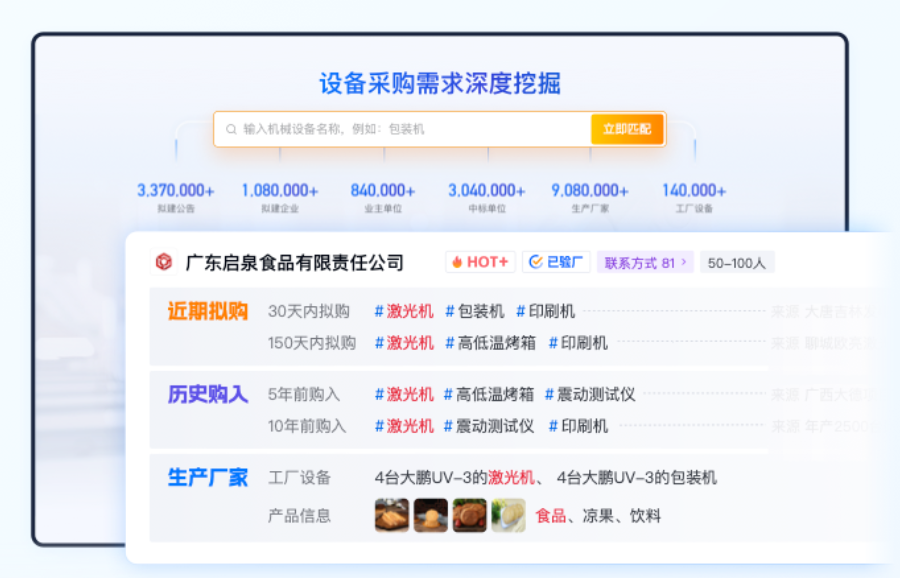Click the red company logo icon

(x=163, y=262)
